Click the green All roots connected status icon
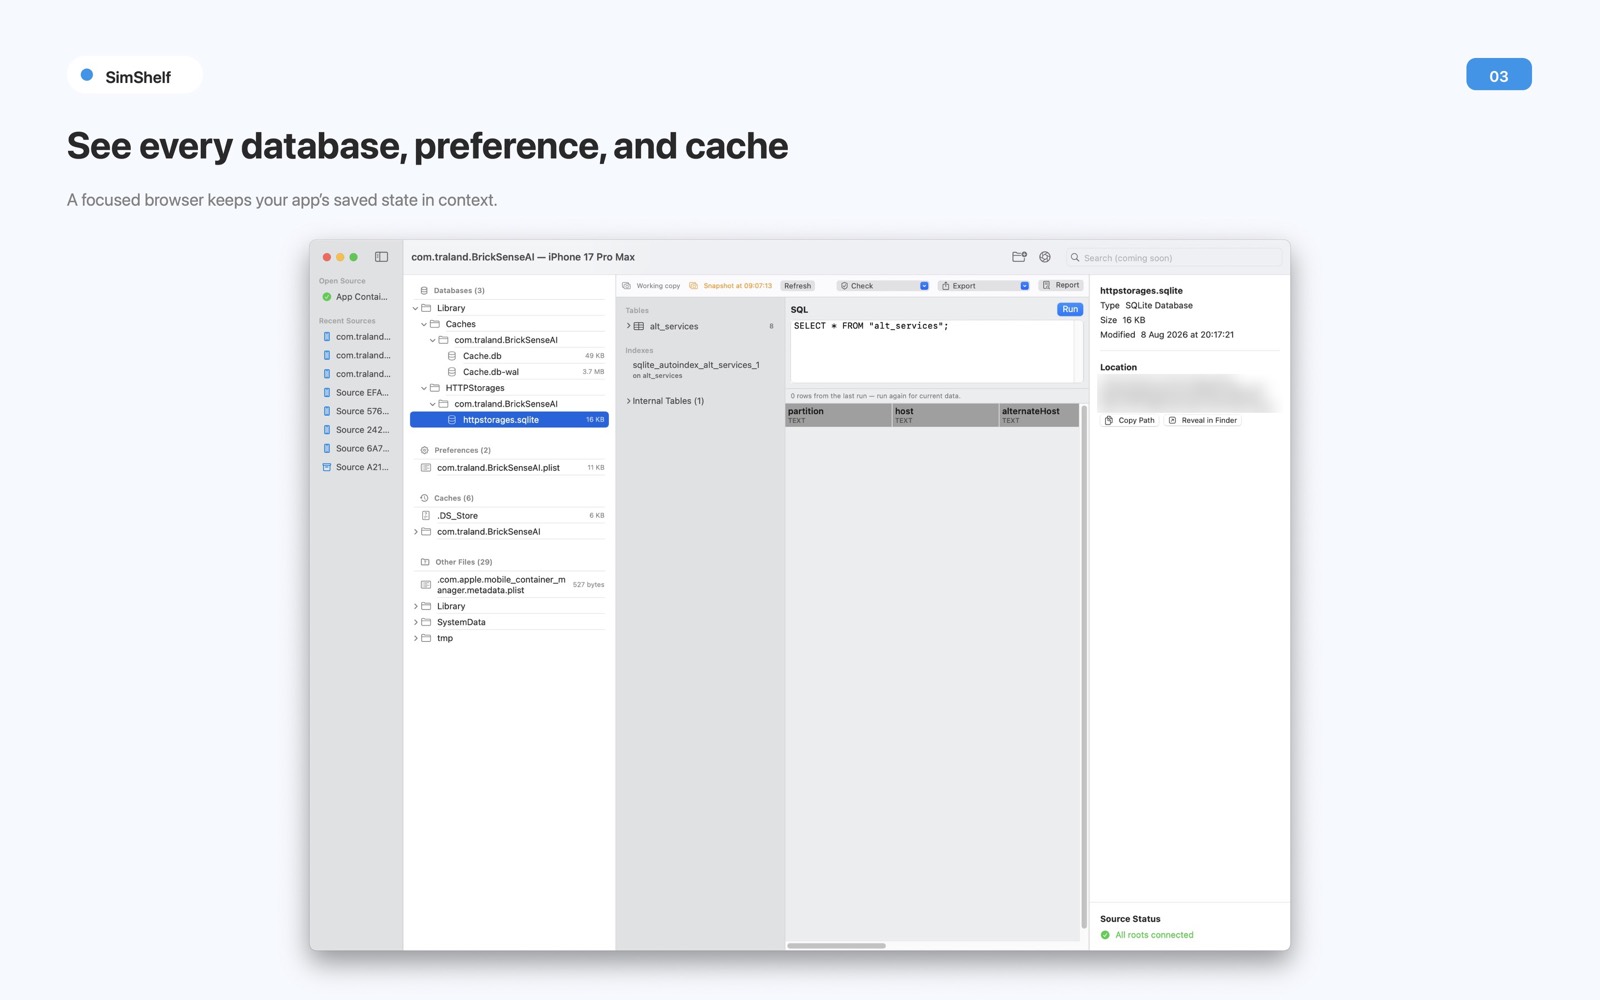Image resolution: width=1600 pixels, height=1000 pixels. pos(1105,935)
